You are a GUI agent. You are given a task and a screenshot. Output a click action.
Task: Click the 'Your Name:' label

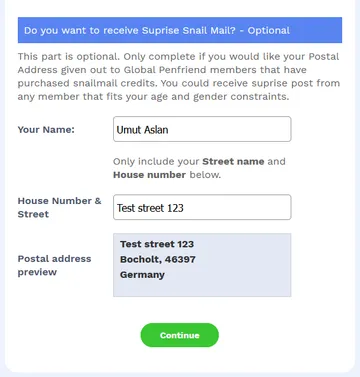pos(46,129)
